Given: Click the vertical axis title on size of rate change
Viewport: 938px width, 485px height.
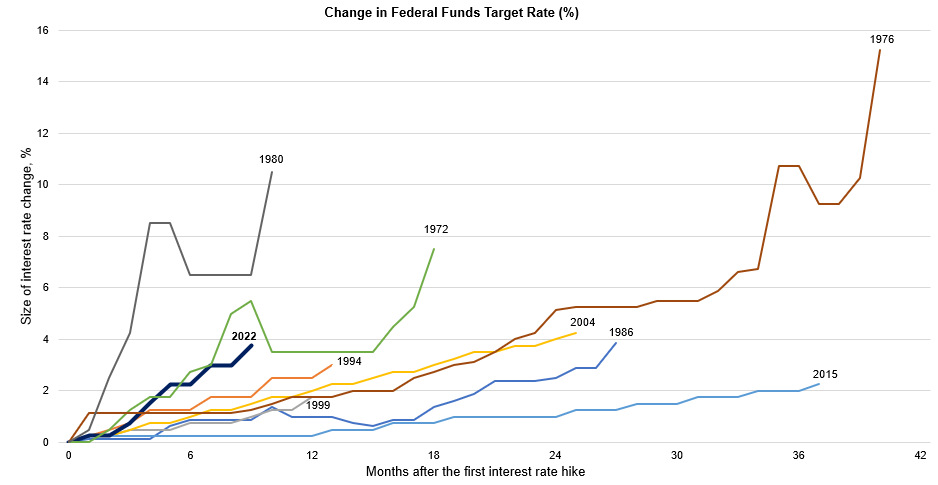Looking at the screenshot, I should 28,235.
